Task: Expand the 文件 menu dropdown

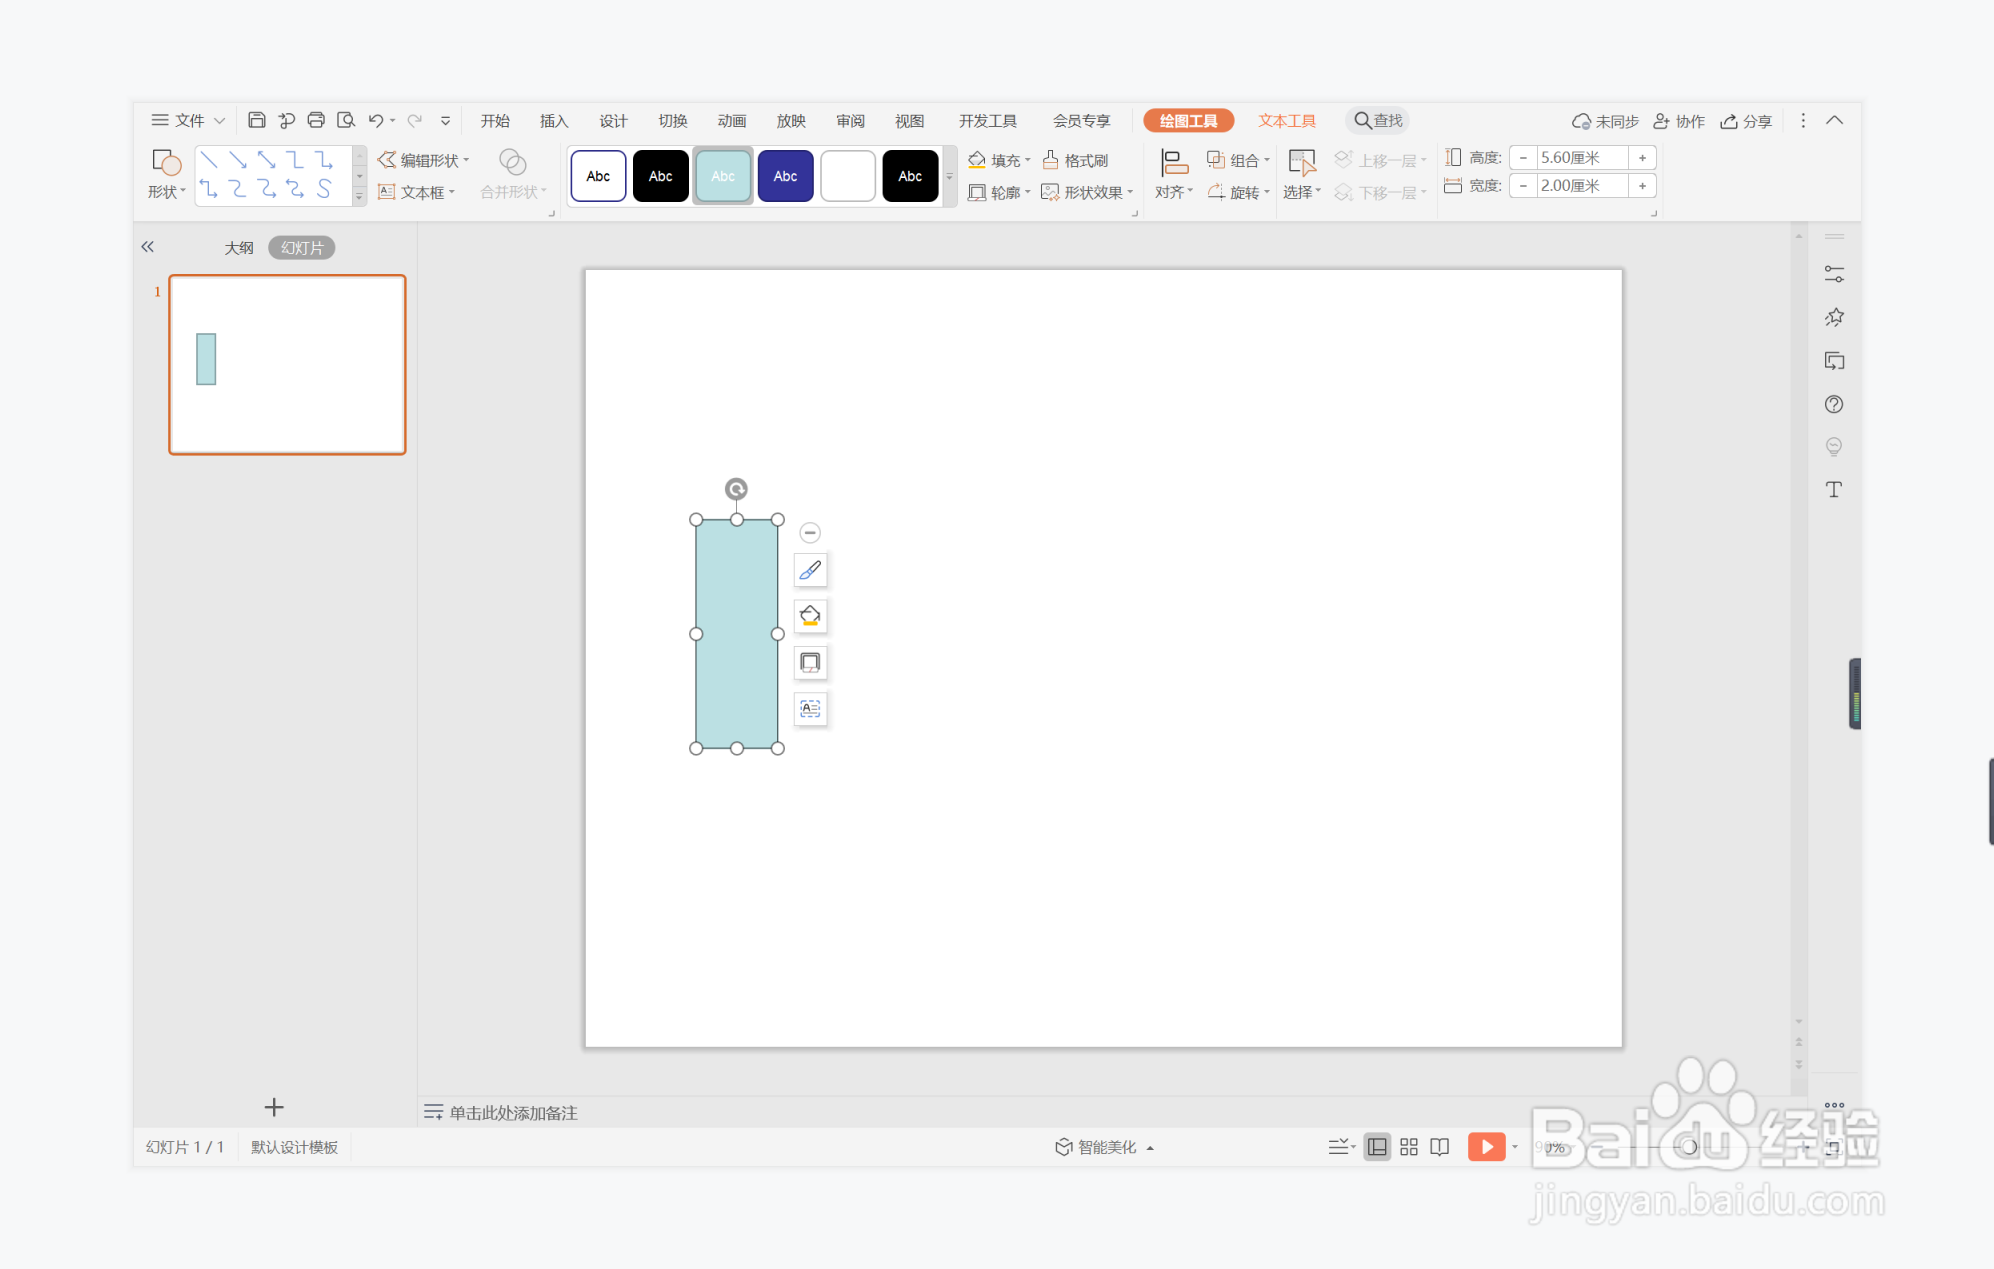Action: pyautogui.click(x=189, y=120)
